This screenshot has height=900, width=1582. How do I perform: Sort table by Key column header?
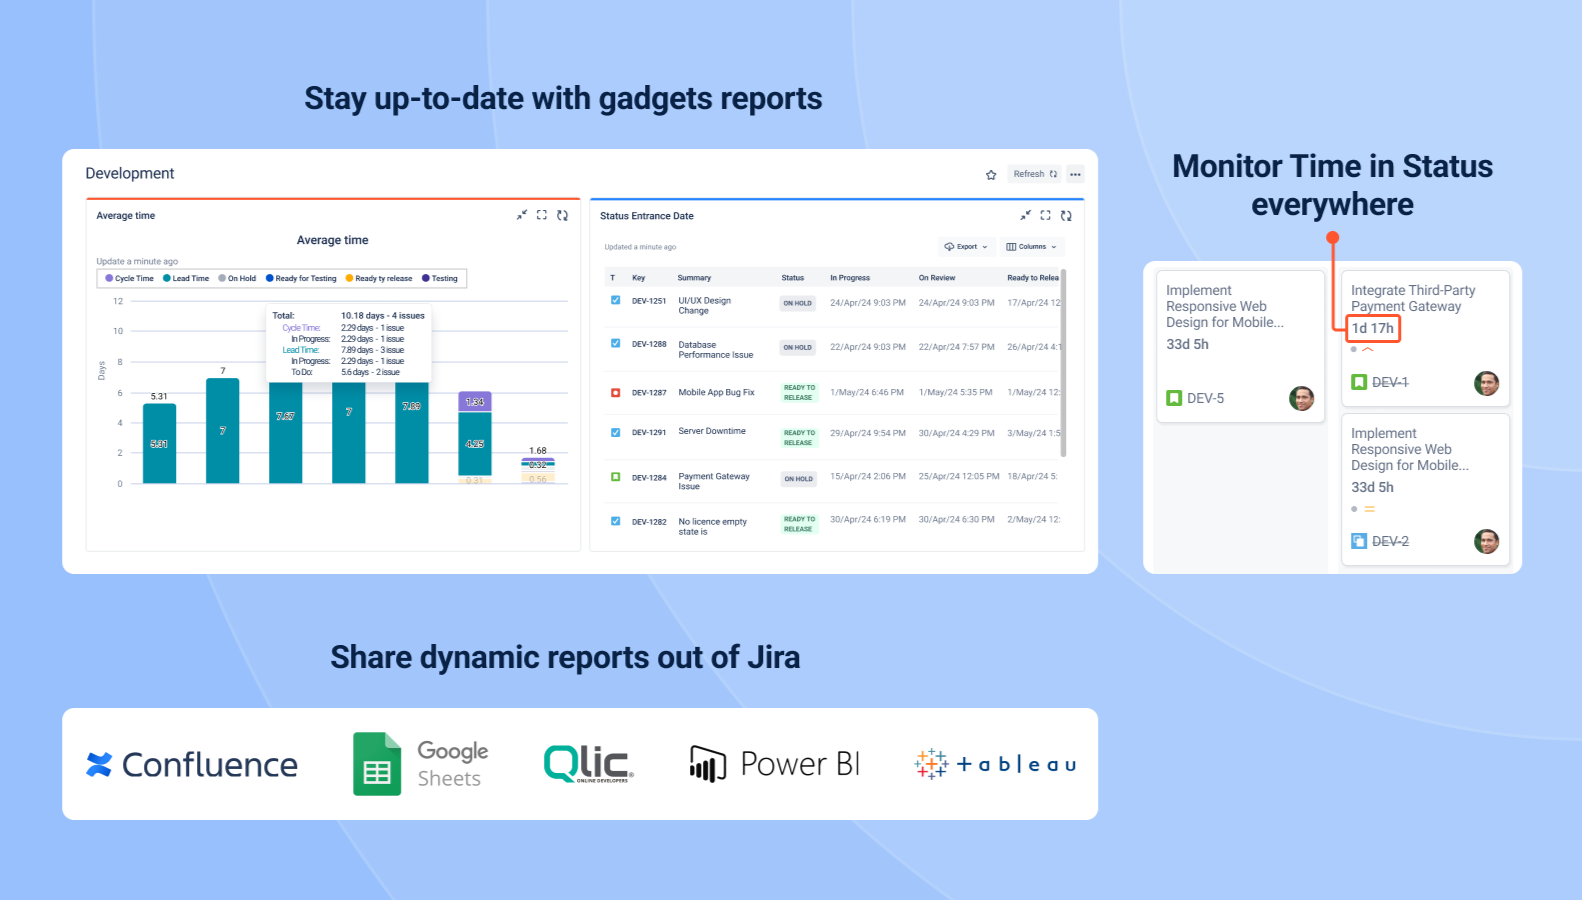click(639, 278)
